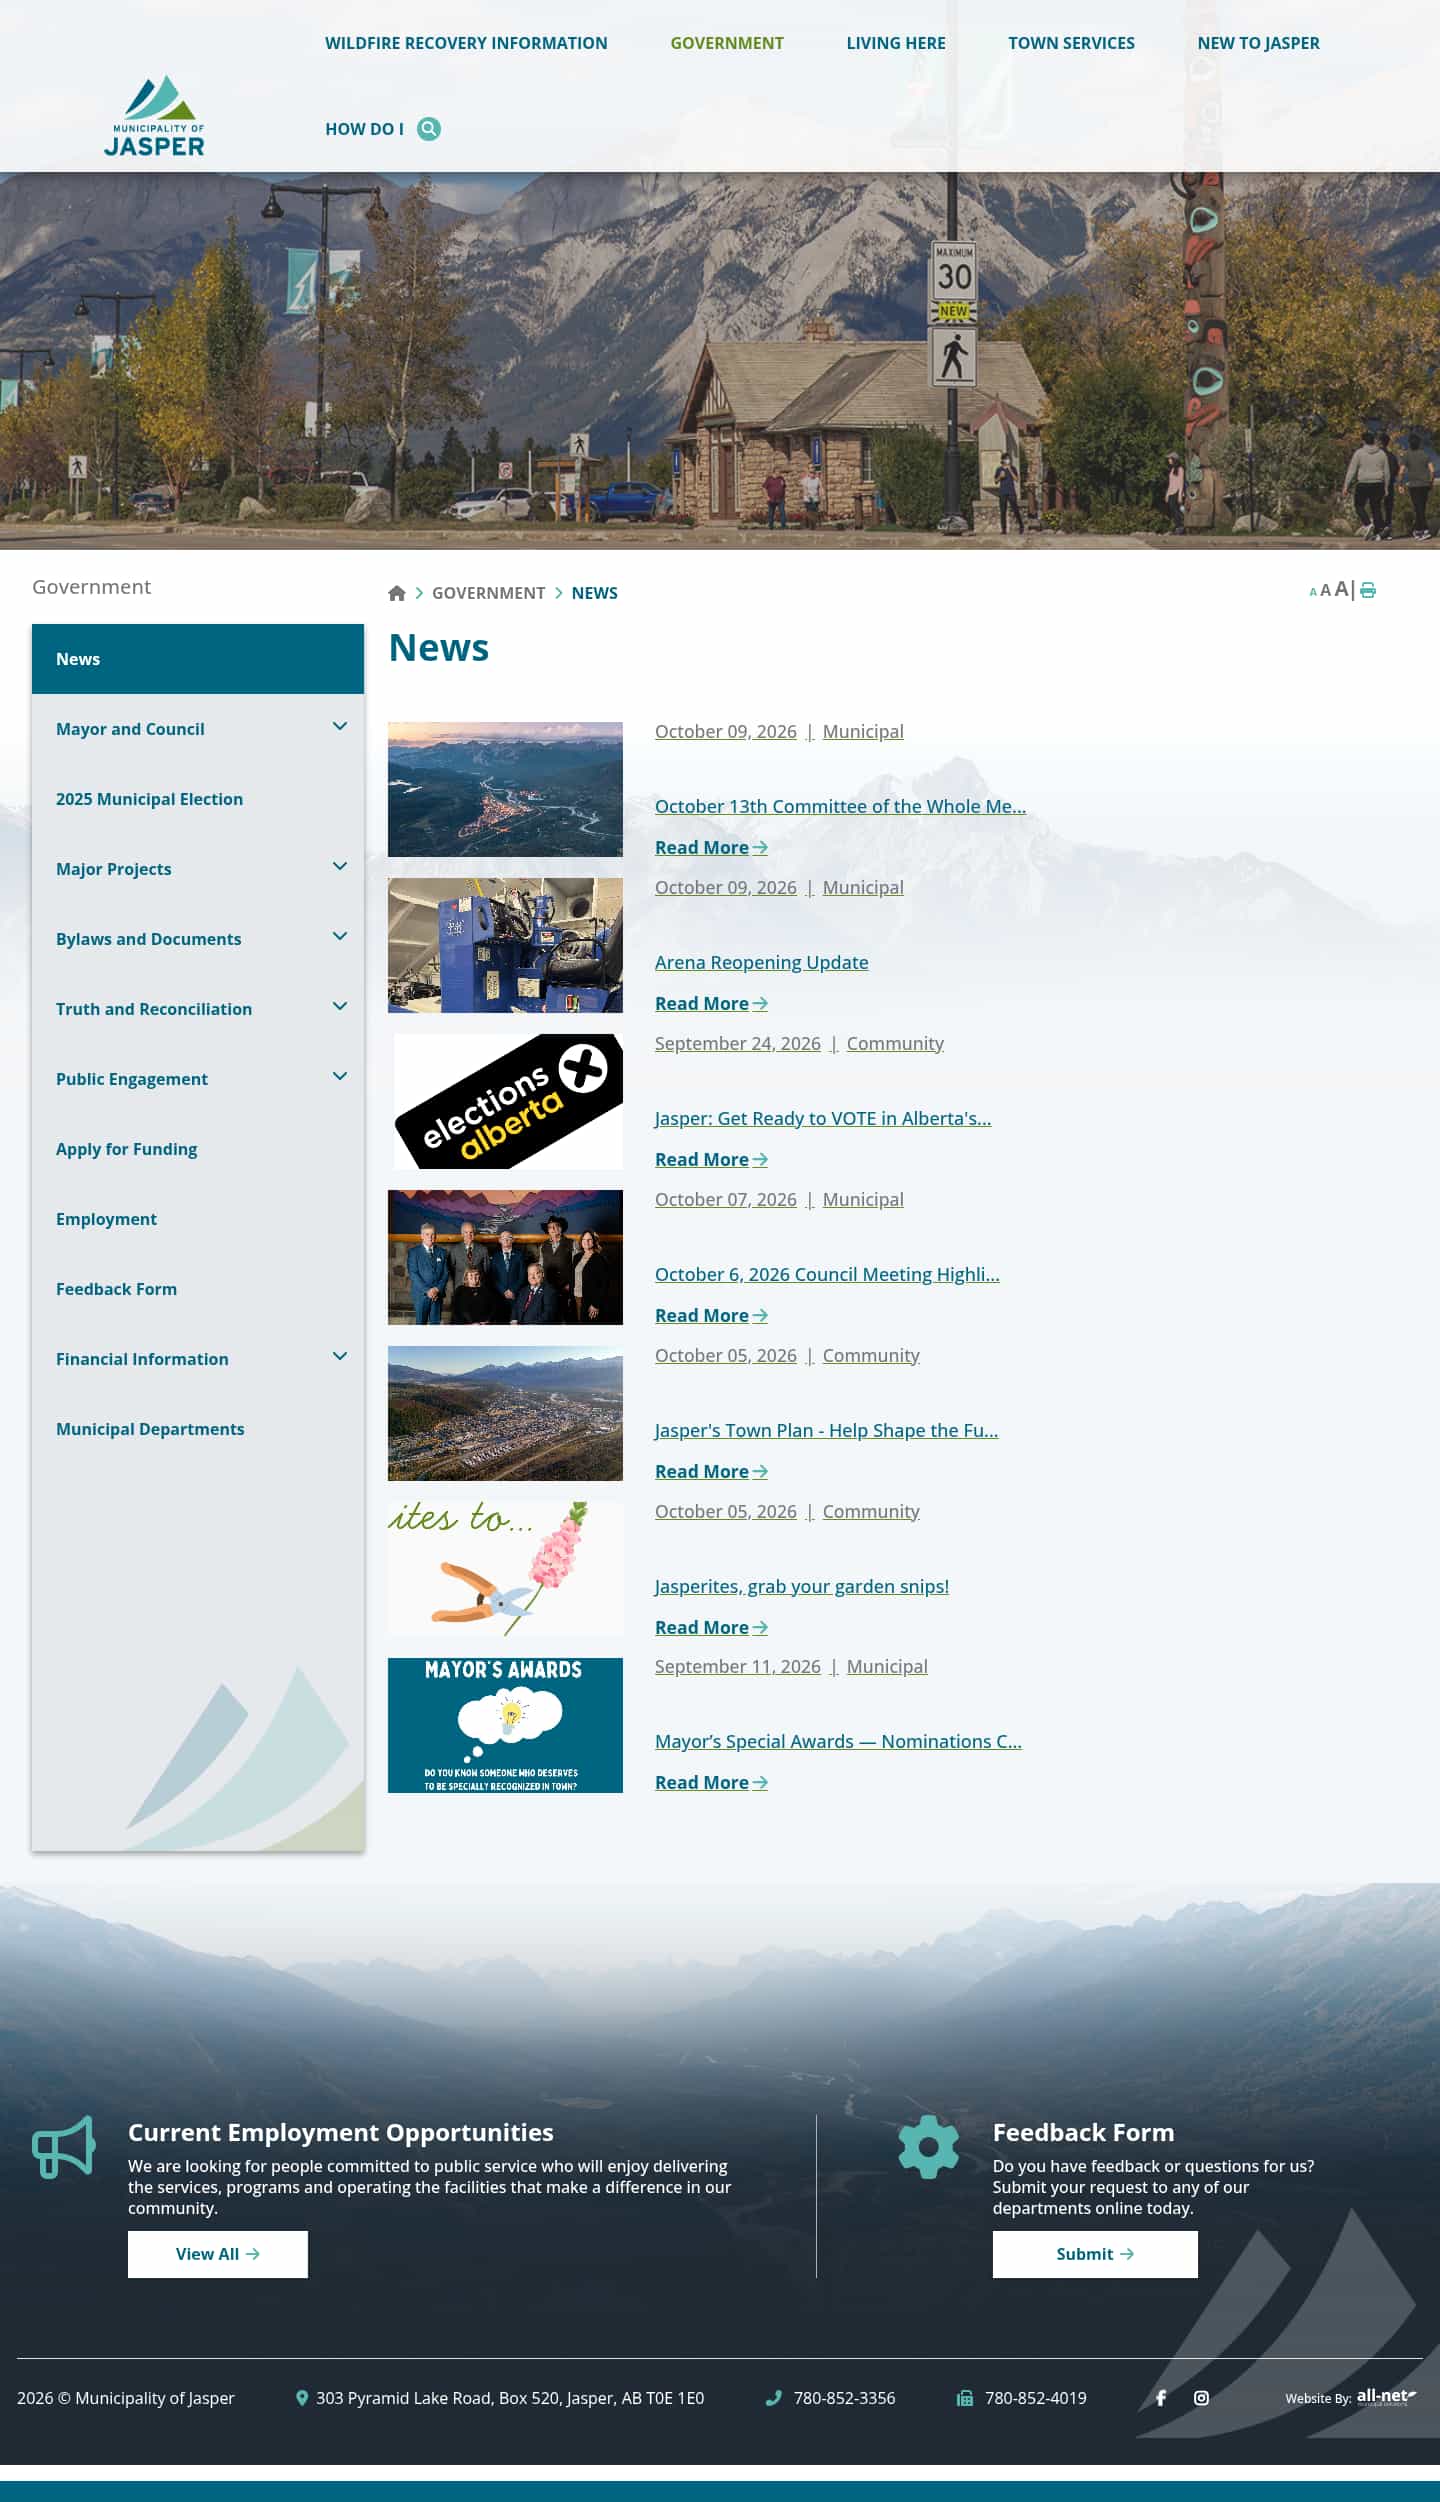Viewport: 1440px width, 2502px height.
Task: Click the Municipality of Jasper logo
Action: point(154,116)
